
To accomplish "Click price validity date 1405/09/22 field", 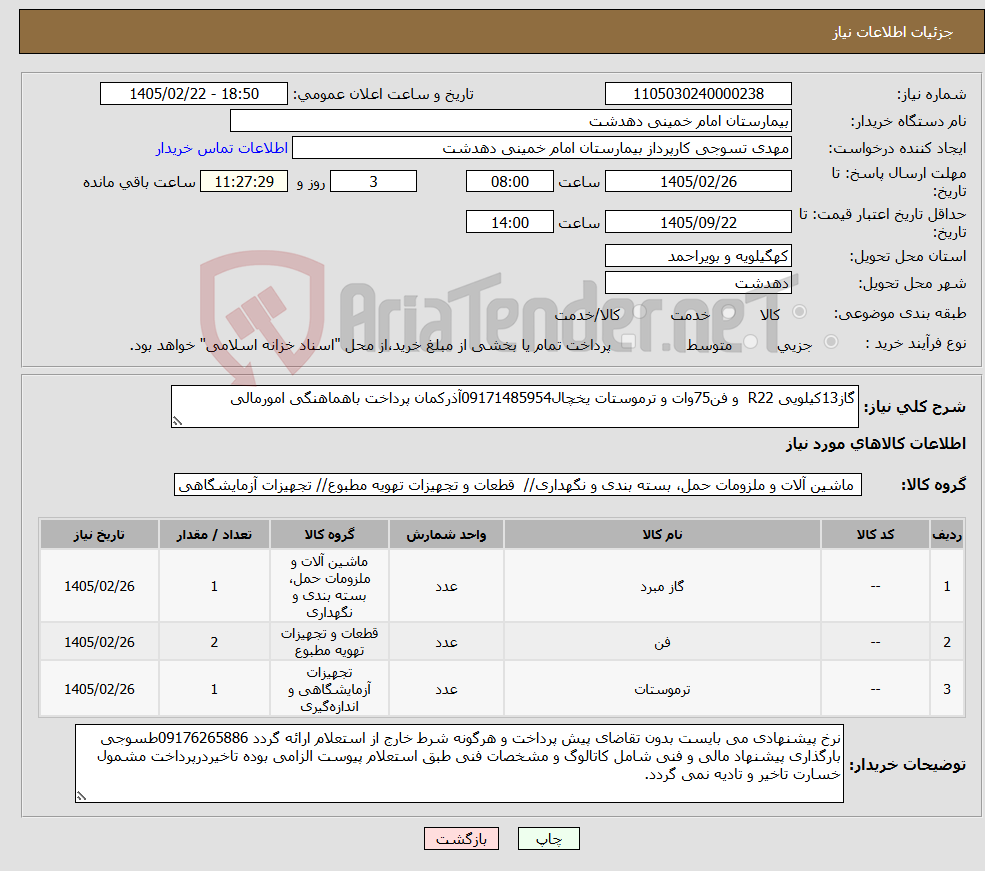I will (698, 222).
